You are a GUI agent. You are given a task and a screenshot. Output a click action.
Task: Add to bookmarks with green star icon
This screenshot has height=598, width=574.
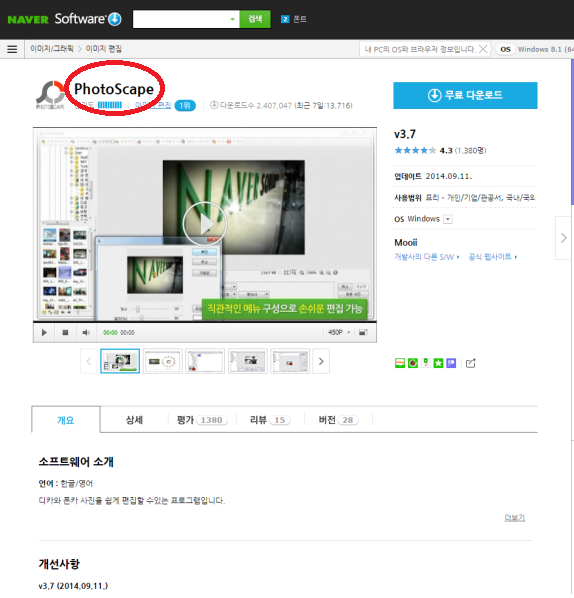tap(438, 363)
